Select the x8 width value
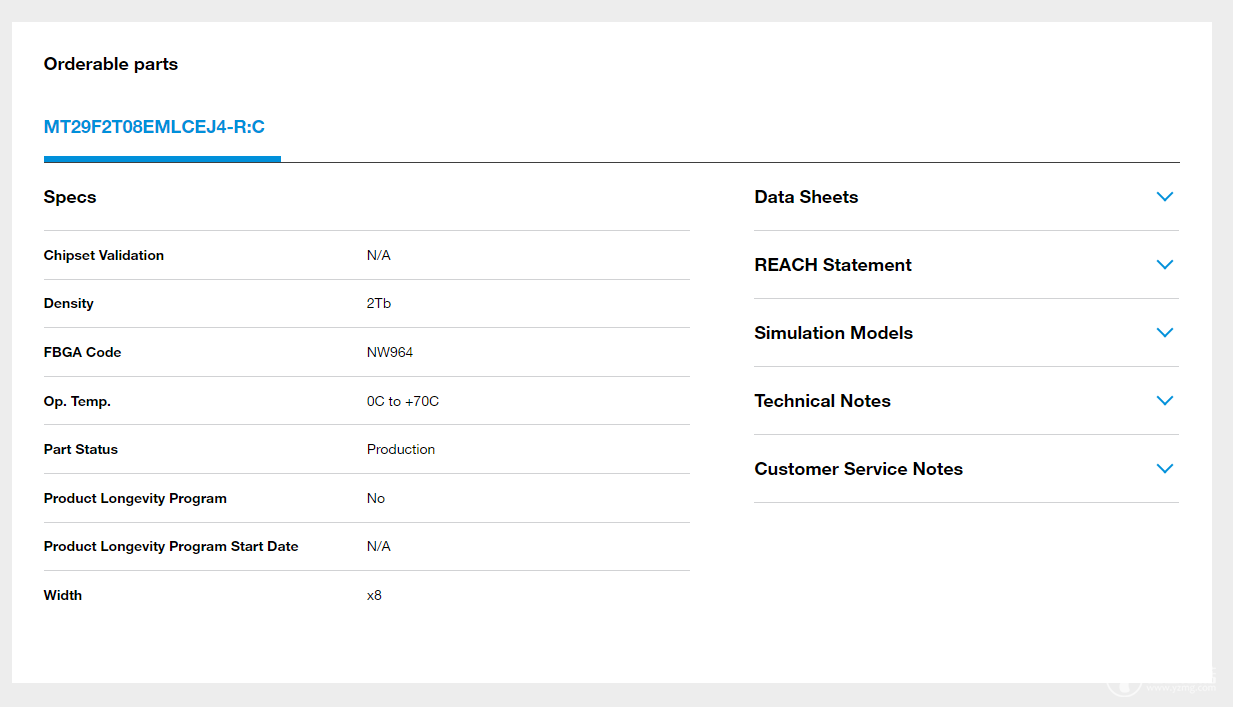The height and width of the screenshot is (707, 1233). (x=374, y=595)
